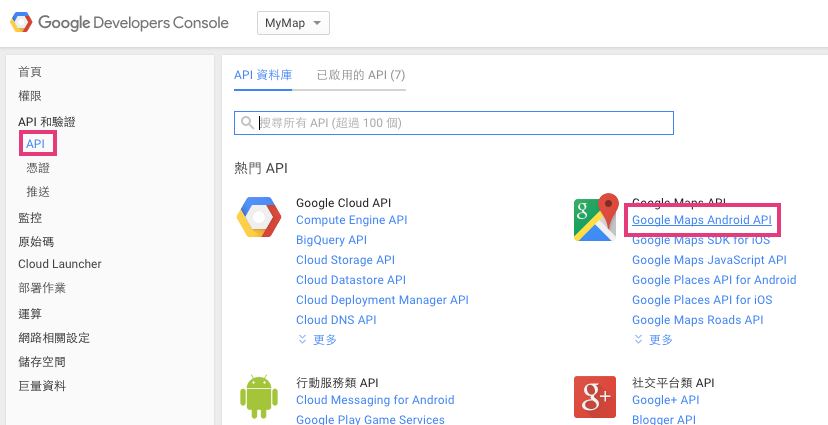The width and height of the screenshot is (828, 425).
Task: Open the Compute Engine API link
Action: (352, 220)
